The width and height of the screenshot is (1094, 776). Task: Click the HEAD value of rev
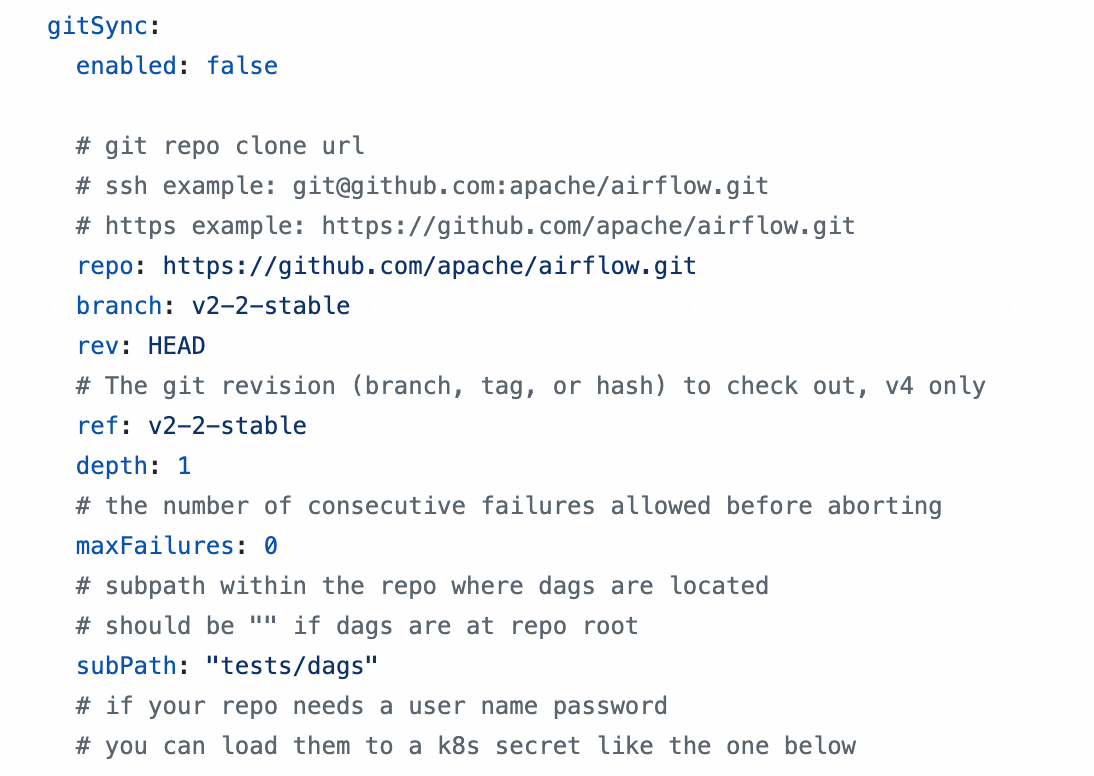[x=177, y=346]
